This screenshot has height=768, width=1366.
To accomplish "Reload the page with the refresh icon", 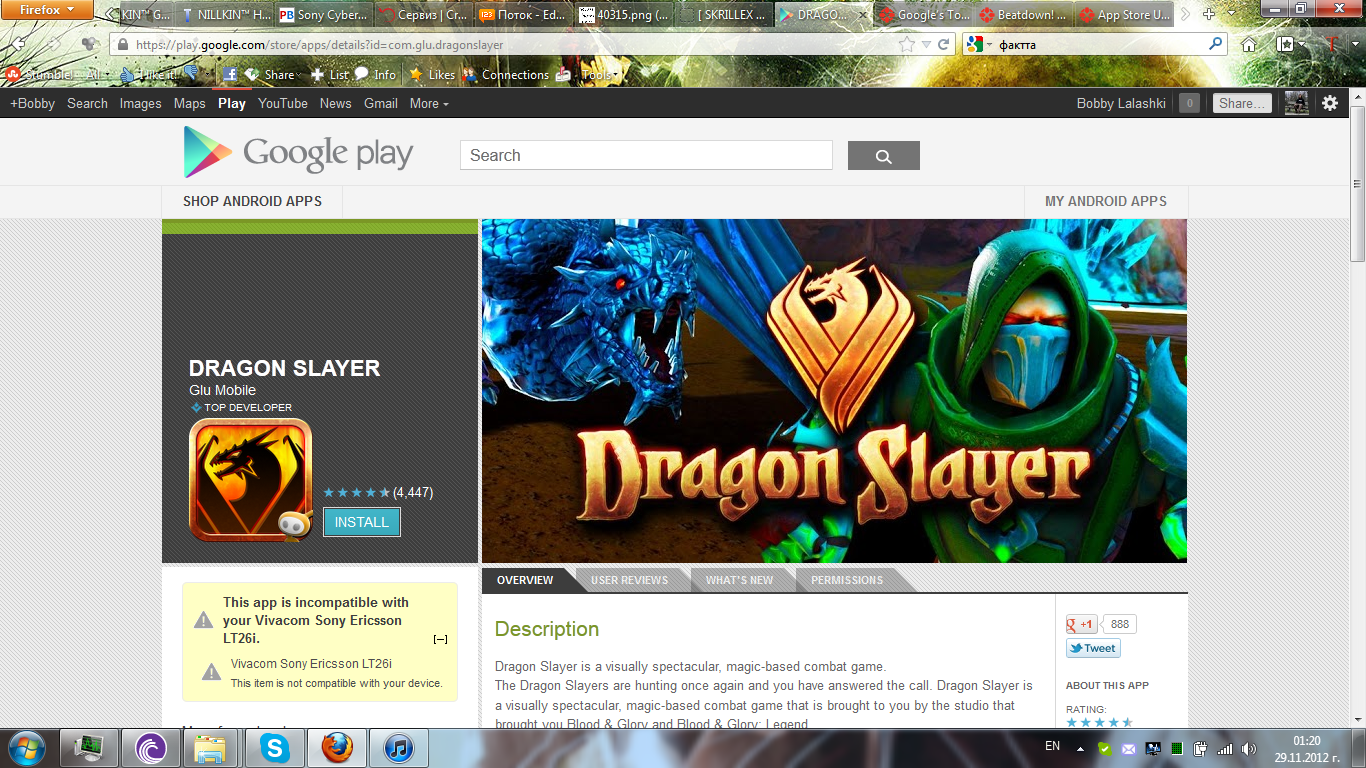I will click(943, 45).
